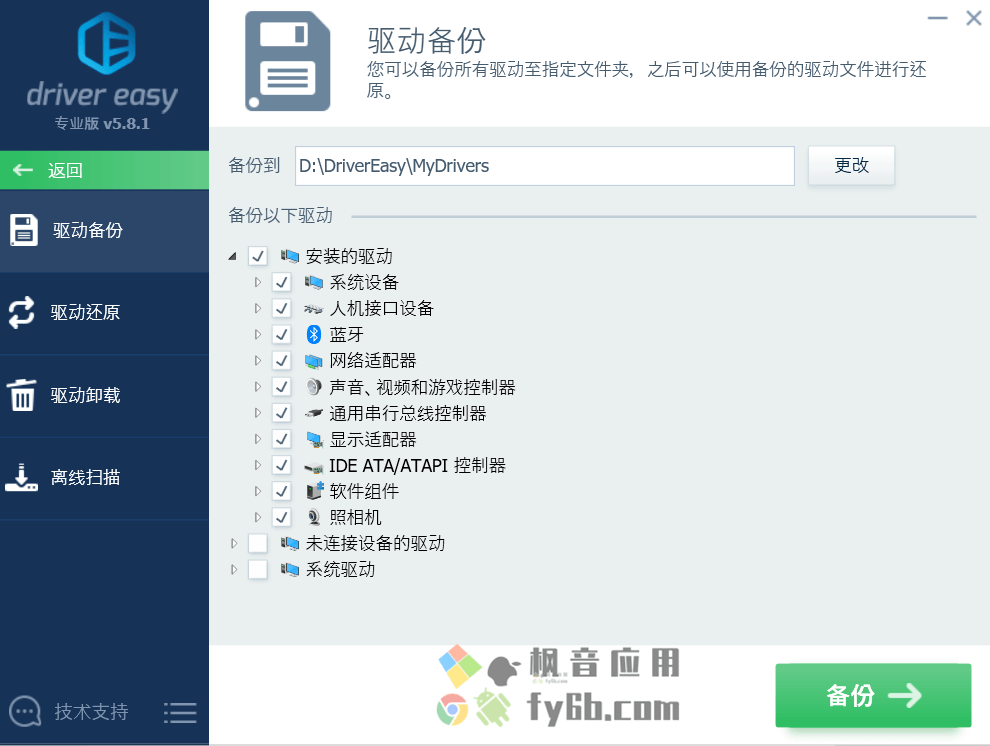Click the 显示适配器 display icon
This screenshot has height=746, width=990.
point(314,439)
